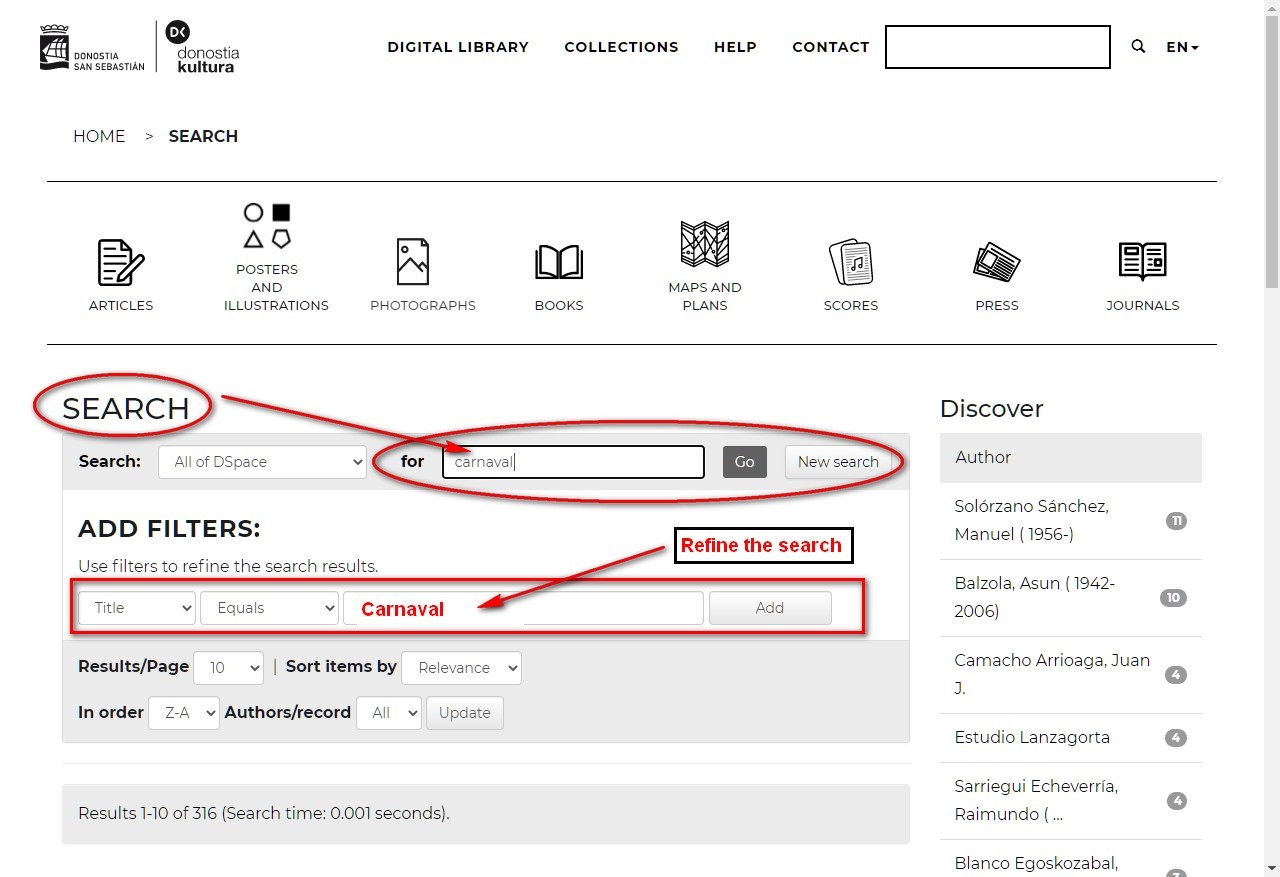Click the magnifier search icon in header
The height and width of the screenshot is (877, 1280).
point(1138,47)
